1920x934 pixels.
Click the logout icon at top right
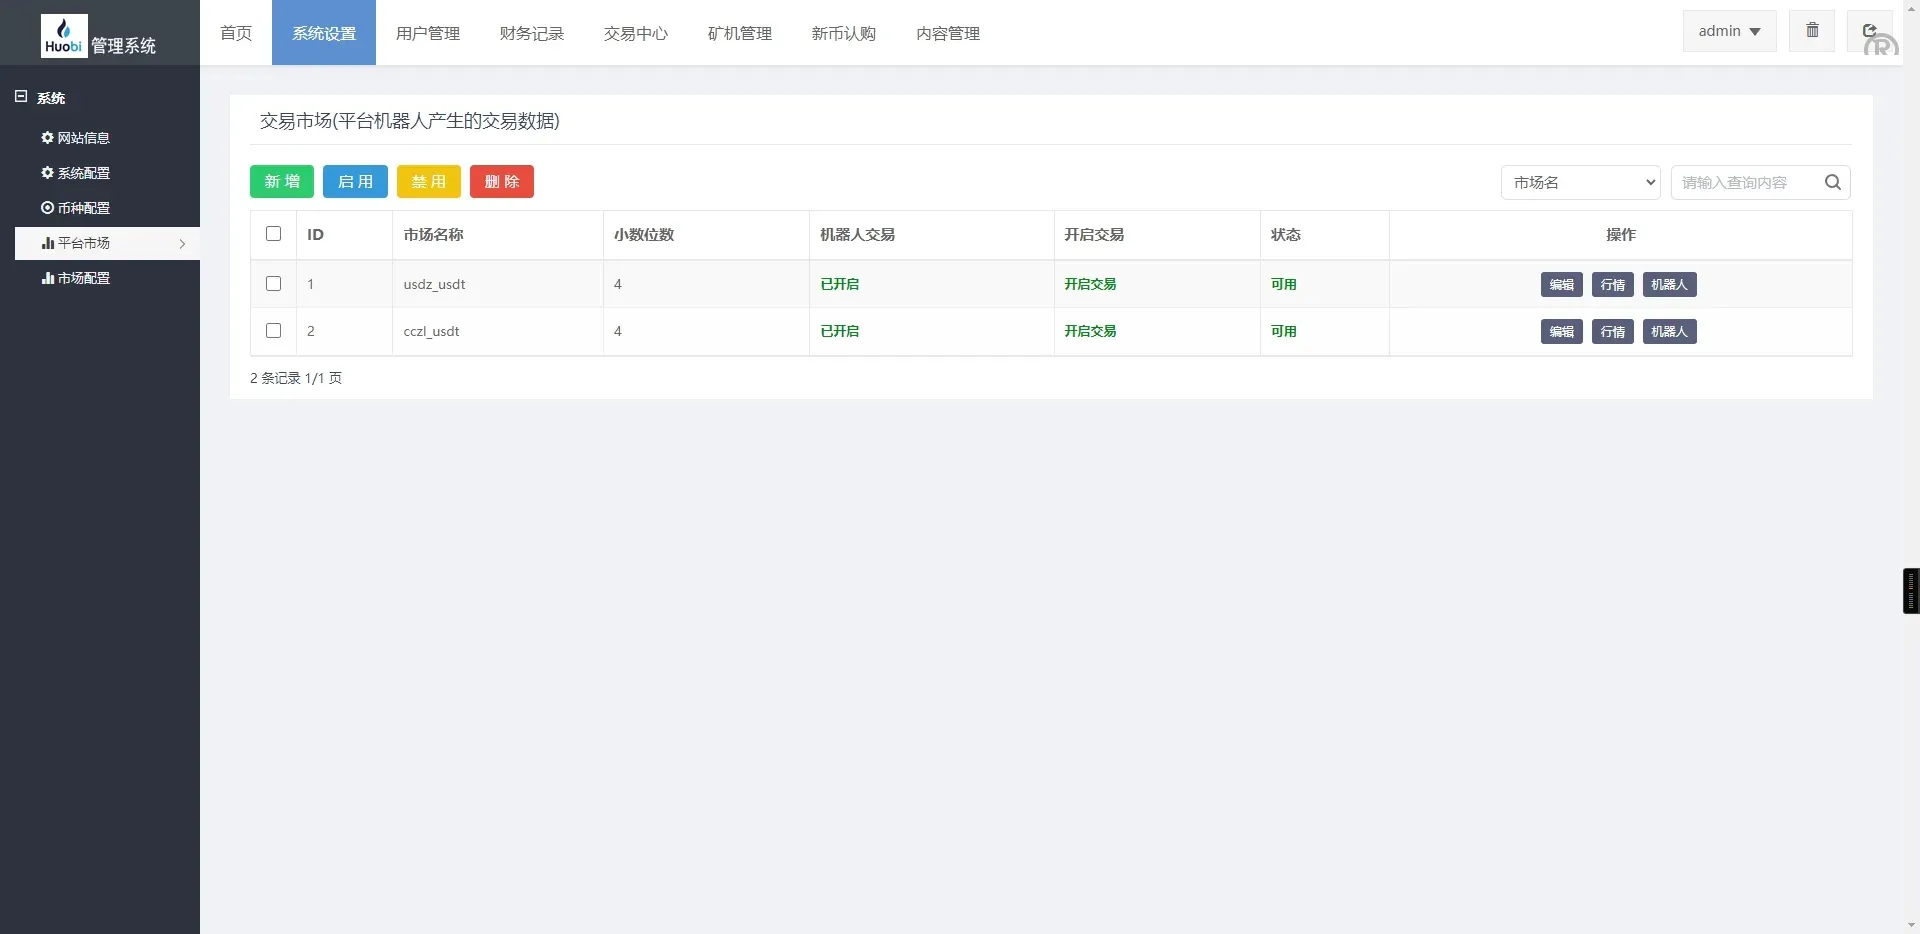click(x=1869, y=30)
